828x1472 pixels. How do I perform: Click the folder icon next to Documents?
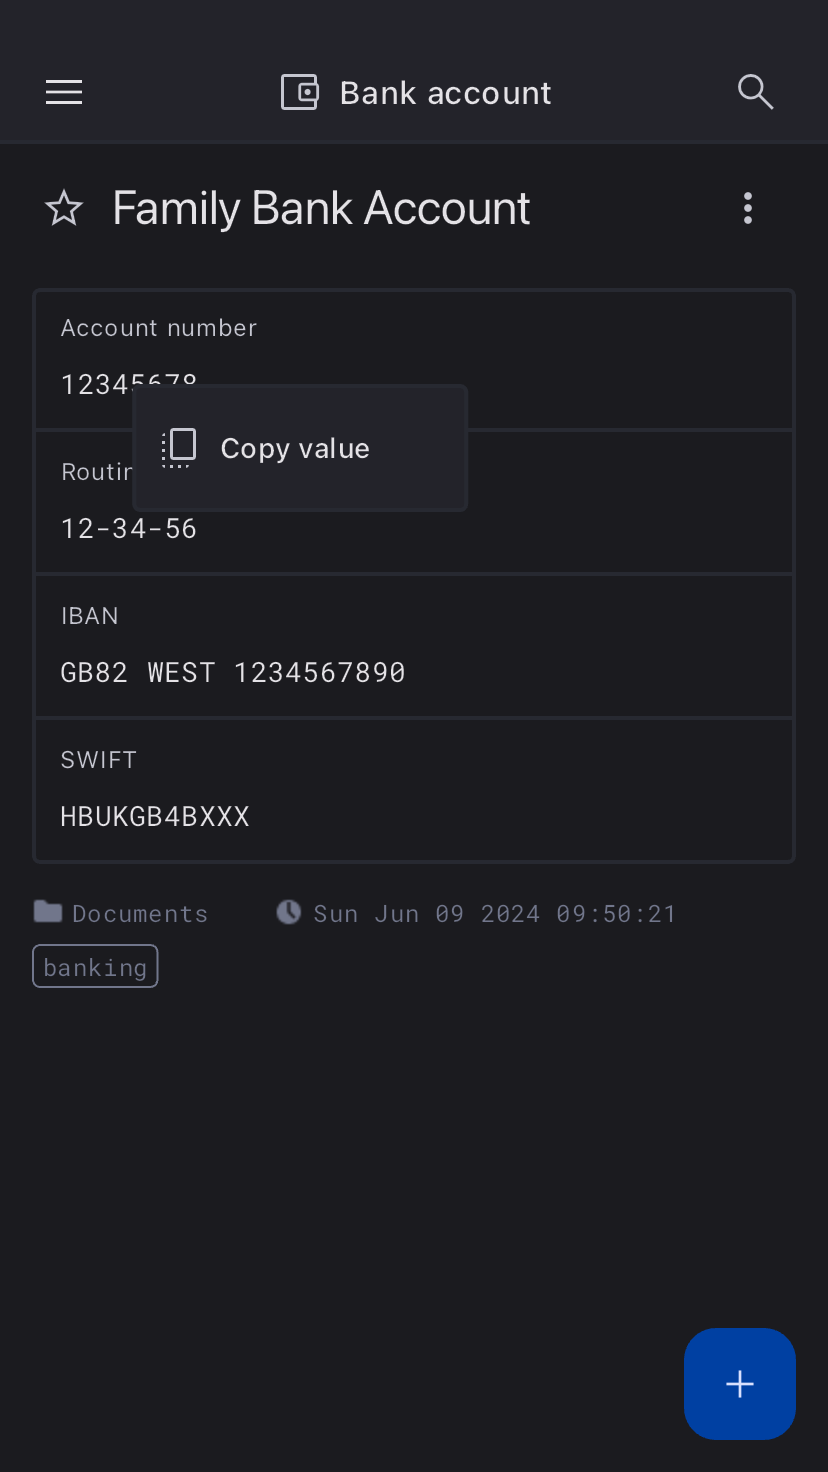pos(47,912)
